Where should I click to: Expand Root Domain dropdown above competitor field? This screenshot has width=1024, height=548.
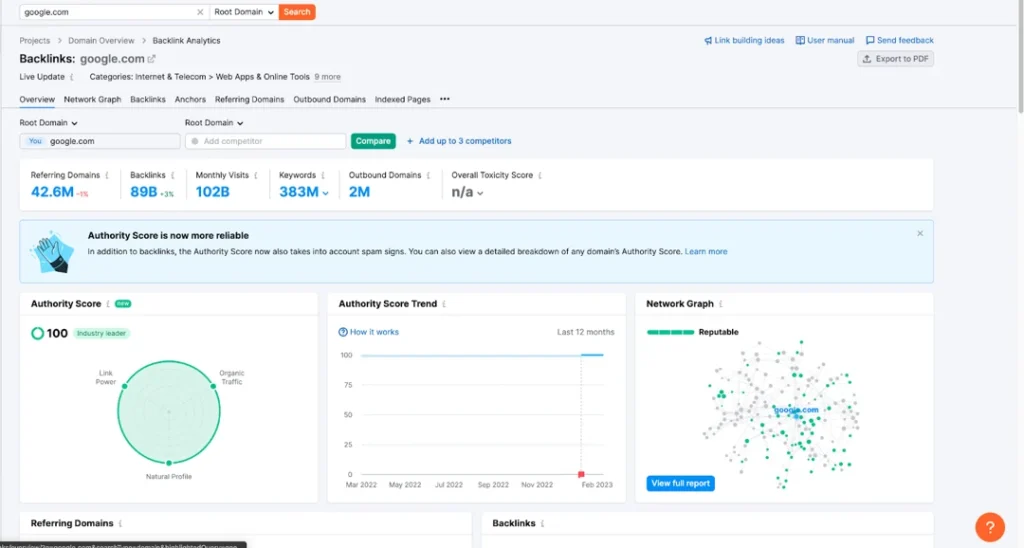click(214, 123)
